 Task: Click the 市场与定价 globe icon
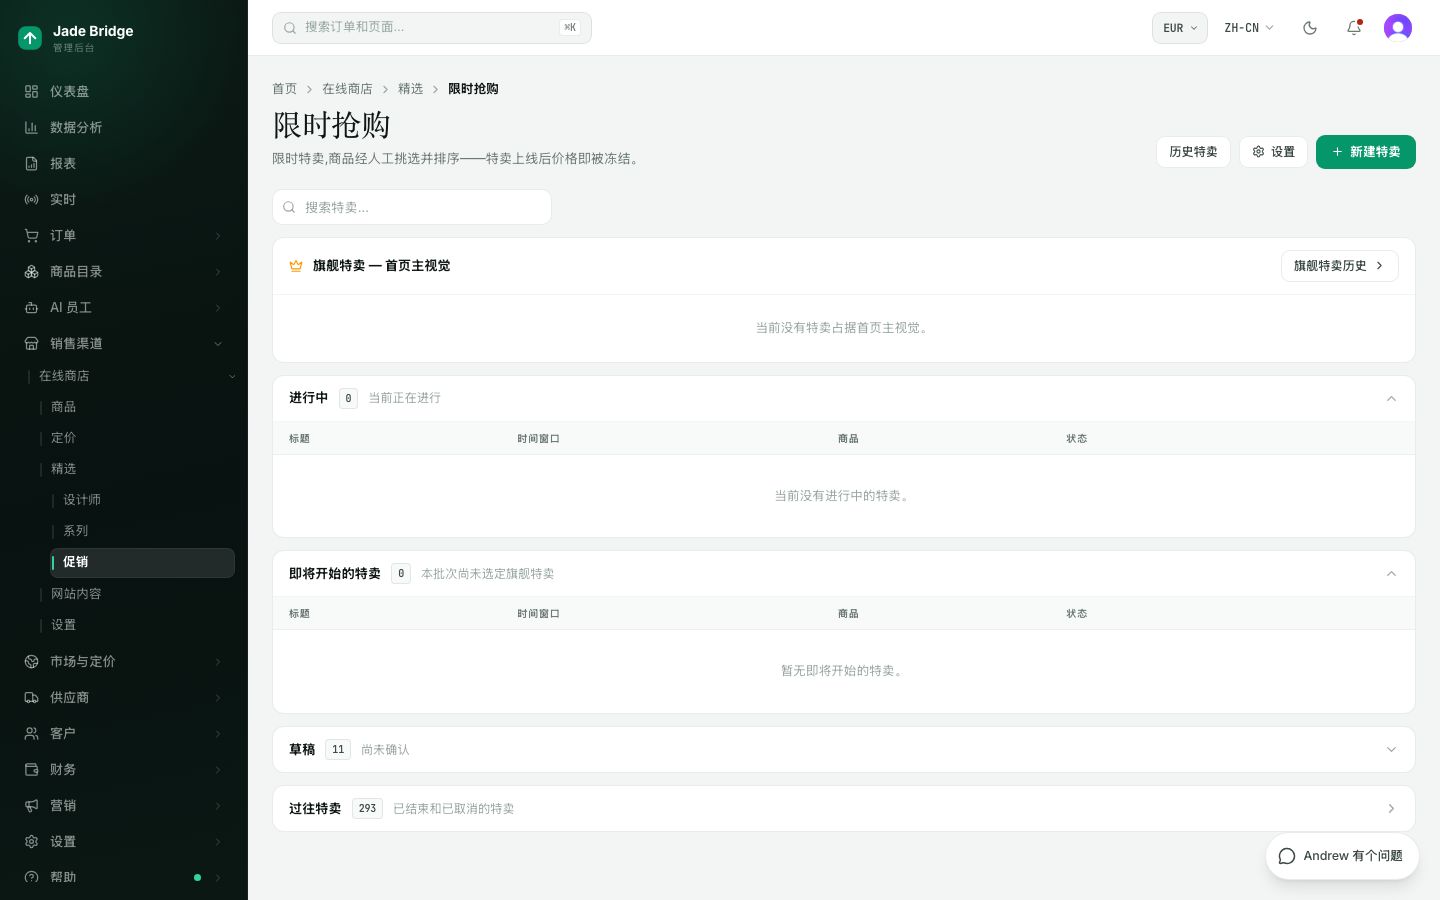tap(31, 661)
